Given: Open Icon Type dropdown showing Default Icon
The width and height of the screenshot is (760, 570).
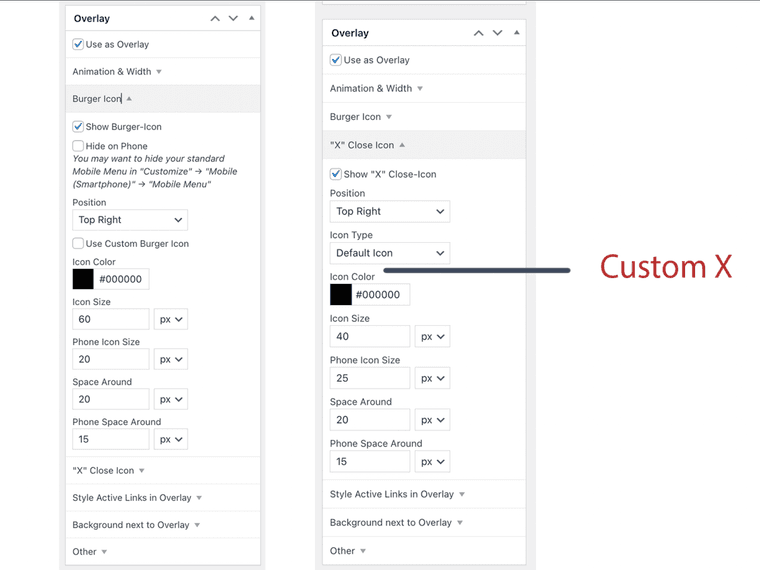Looking at the screenshot, I should 389,253.
